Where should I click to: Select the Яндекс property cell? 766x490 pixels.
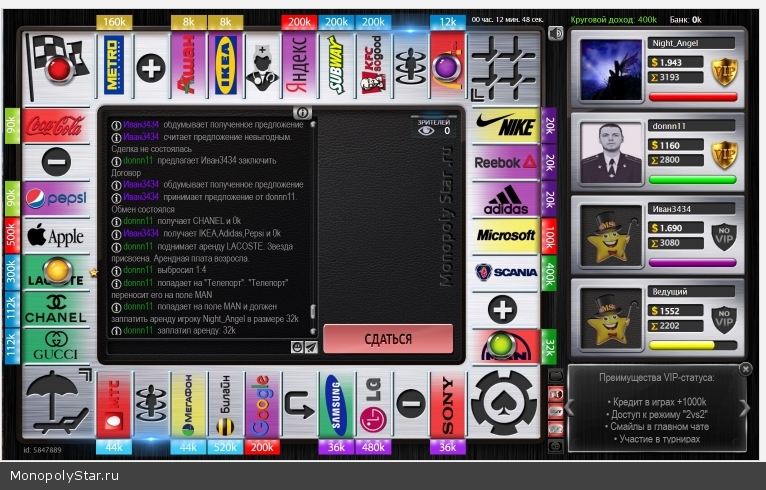[299, 65]
